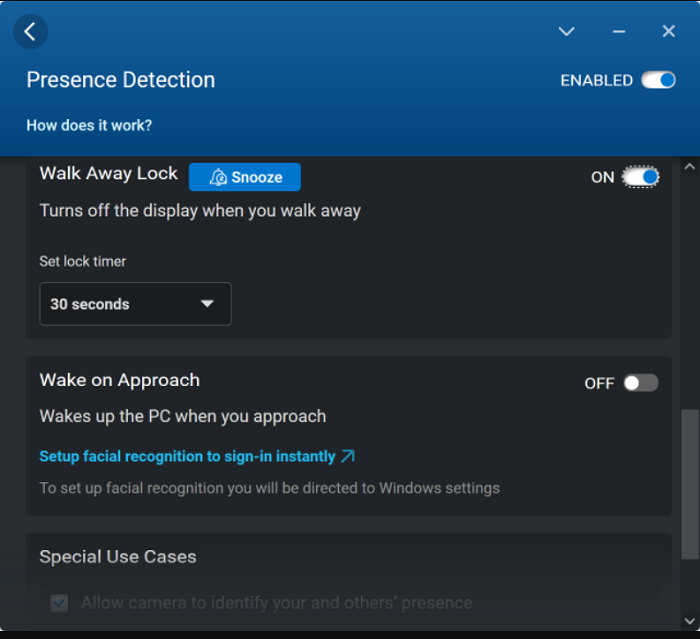Open the How does it work? link
The image size is (700, 639).
(89, 125)
